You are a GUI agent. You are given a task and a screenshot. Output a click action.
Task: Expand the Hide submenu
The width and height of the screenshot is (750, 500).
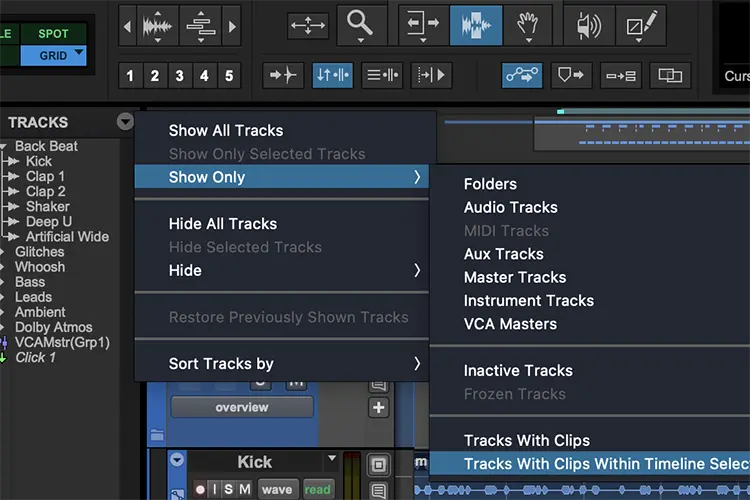pyautogui.click(x=282, y=271)
